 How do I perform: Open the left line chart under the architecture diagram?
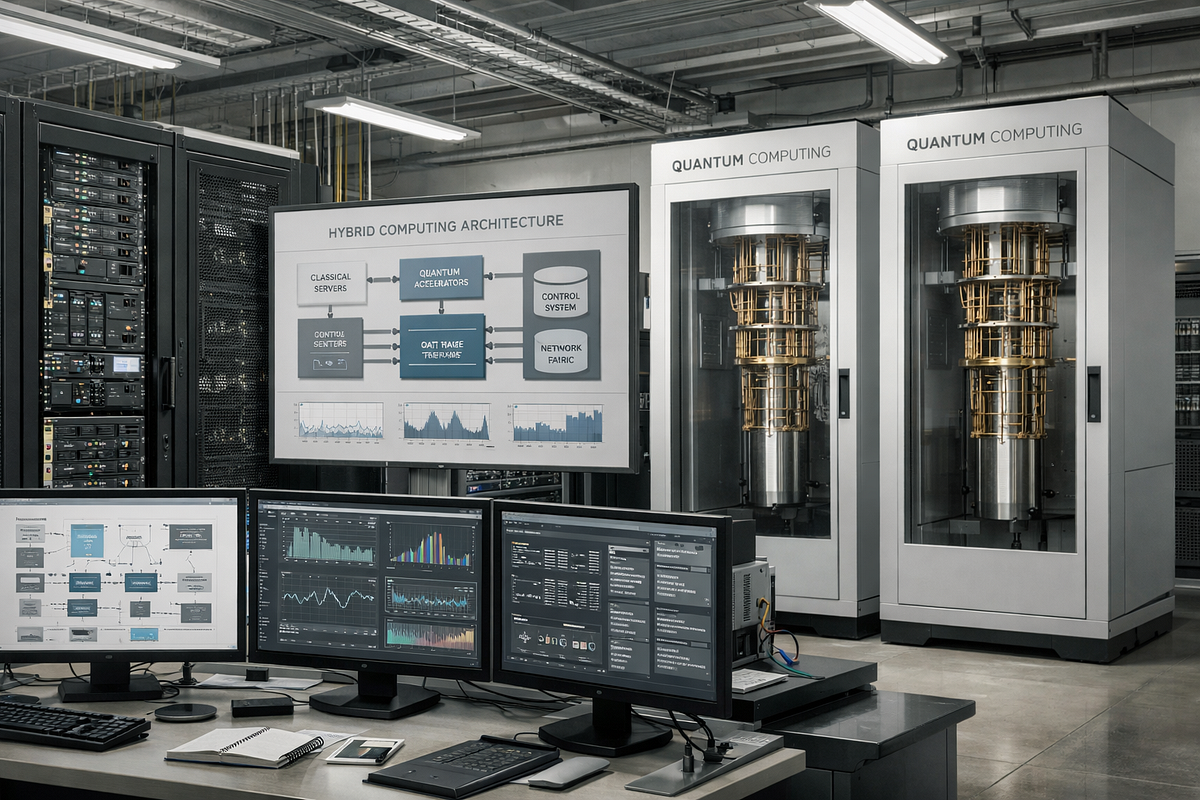(x=340, y=421)
